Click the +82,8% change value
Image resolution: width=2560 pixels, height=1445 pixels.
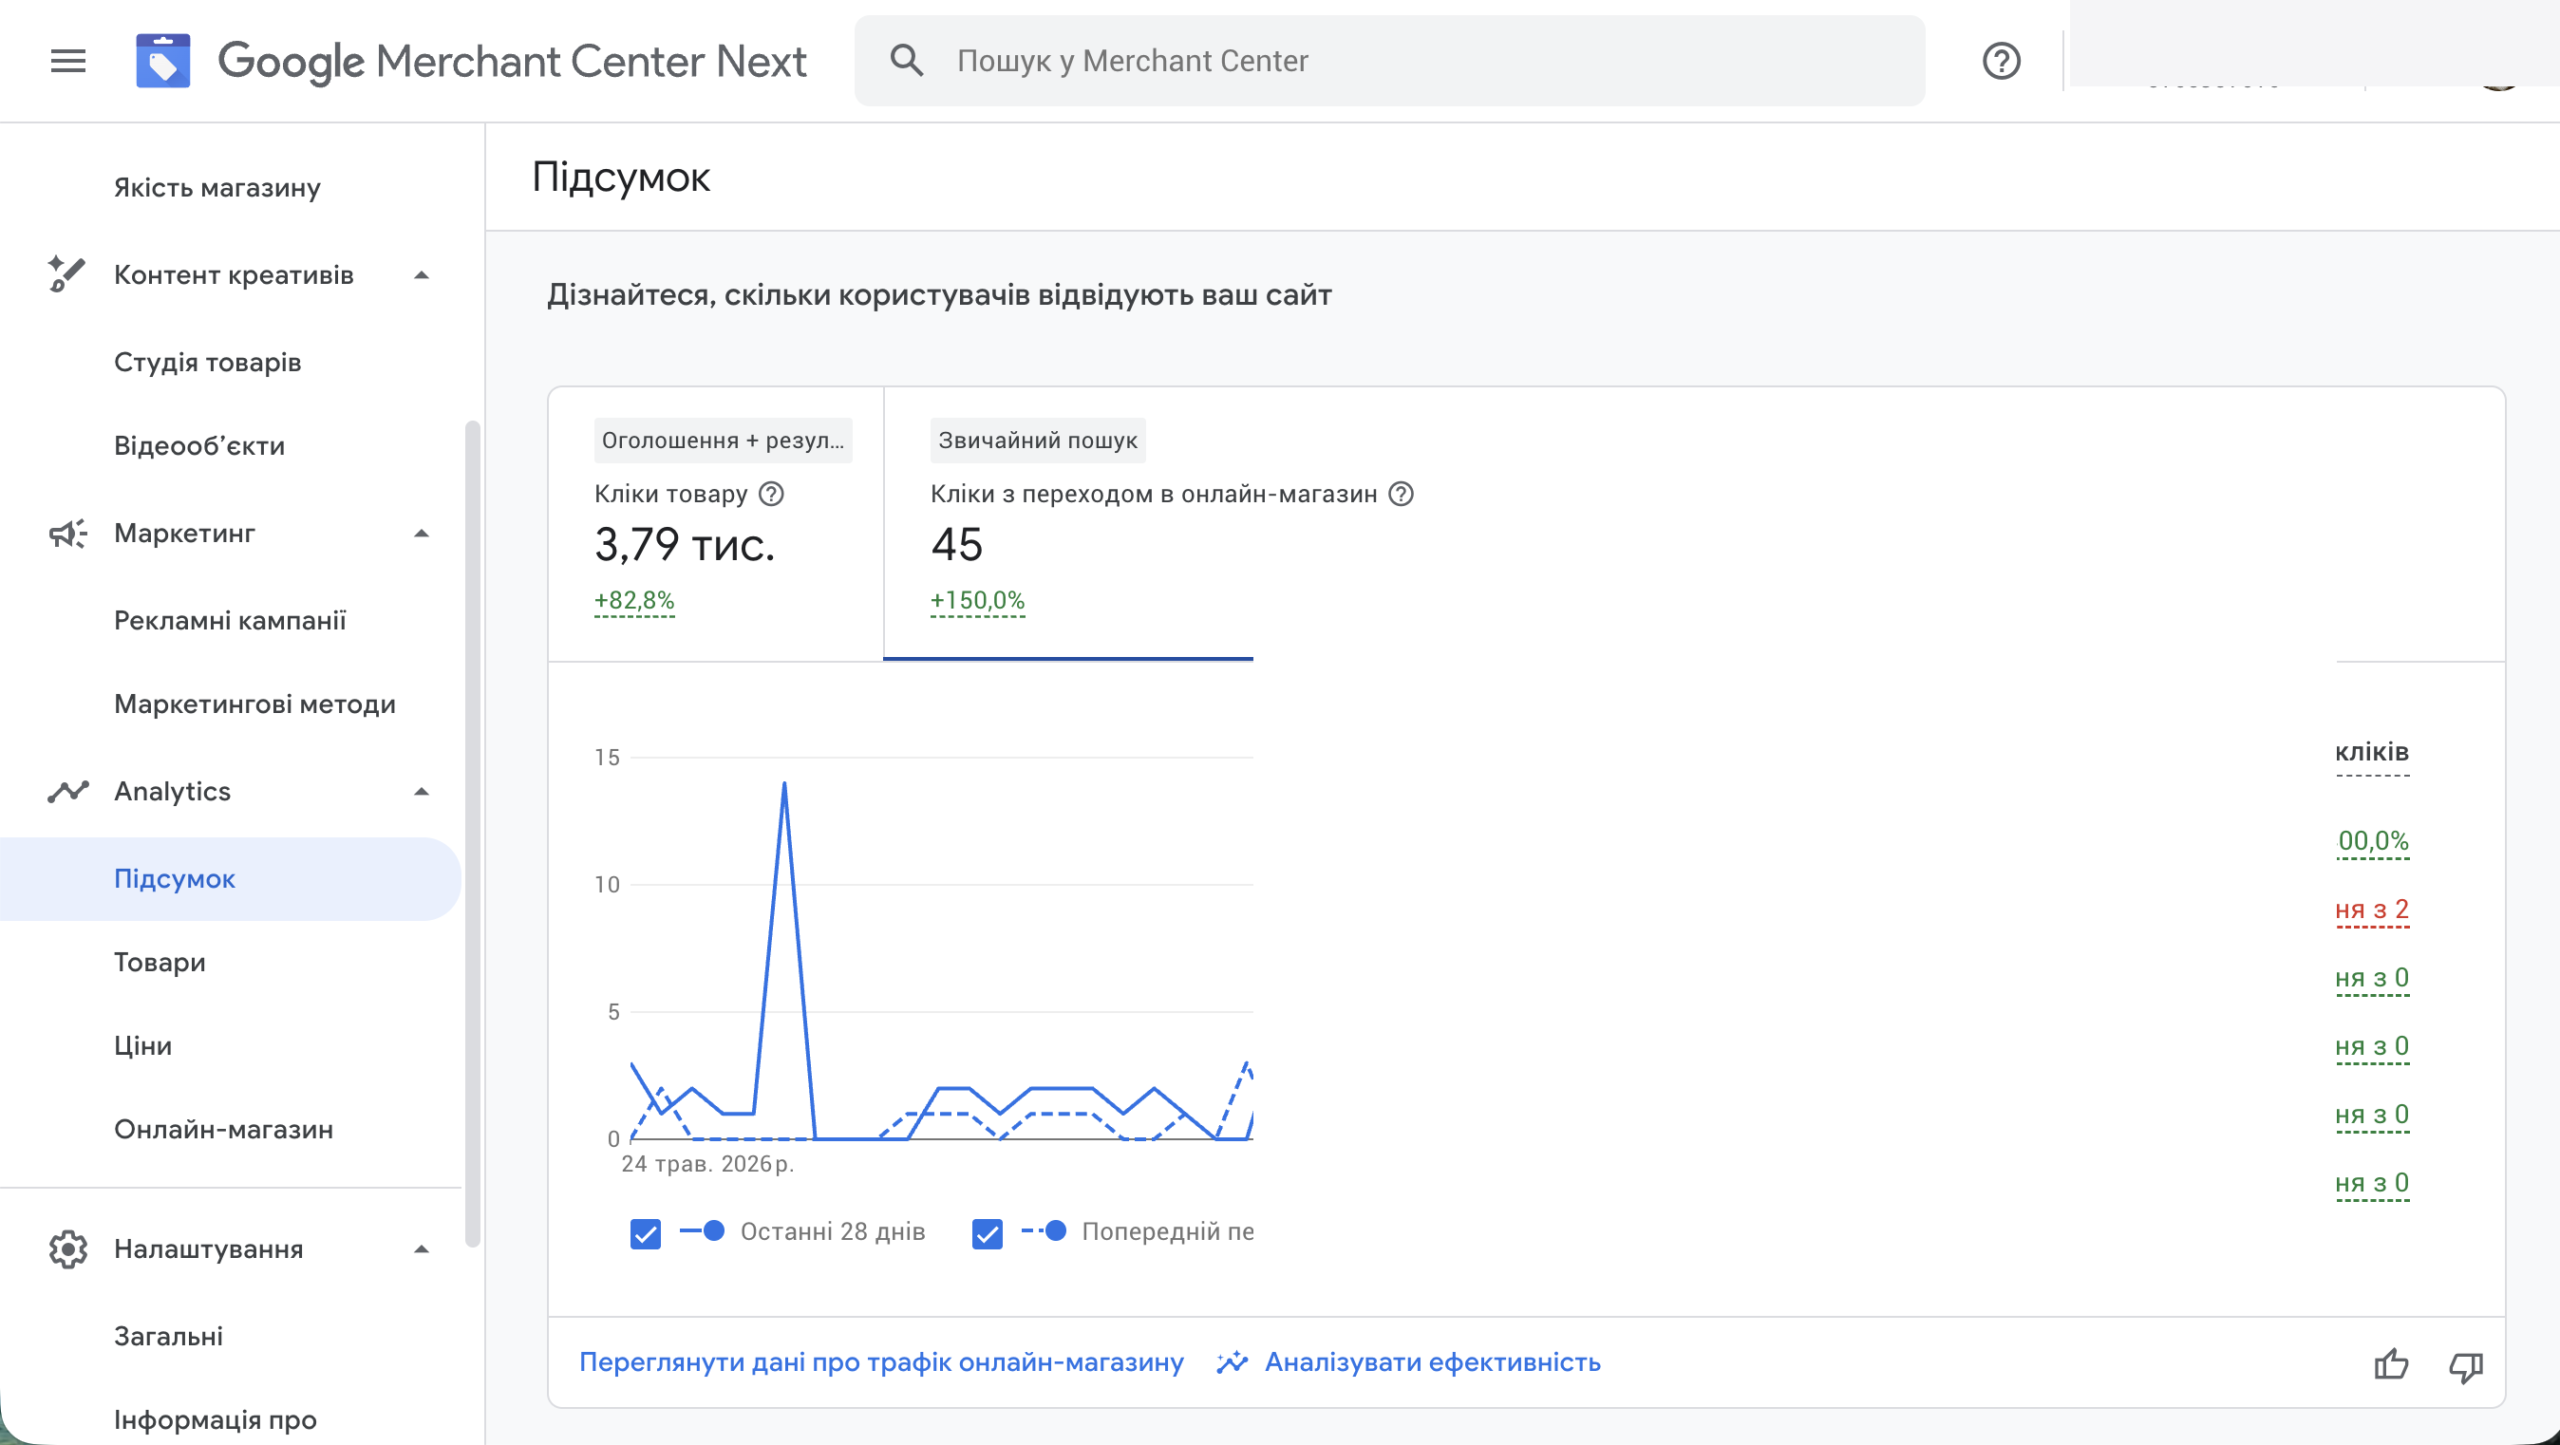634,600
